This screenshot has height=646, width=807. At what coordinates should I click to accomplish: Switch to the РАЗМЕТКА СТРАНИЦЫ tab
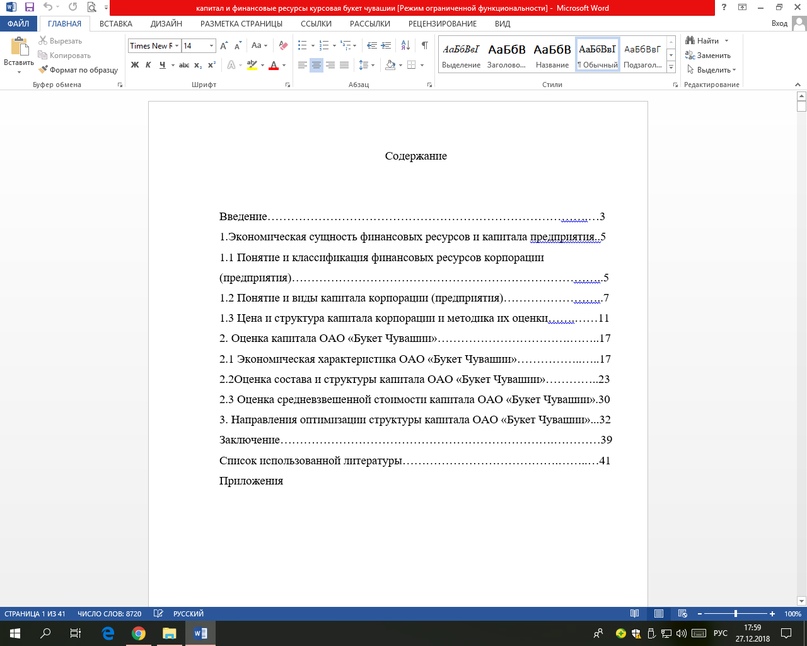pyautogui.click(x=241, y=24)
